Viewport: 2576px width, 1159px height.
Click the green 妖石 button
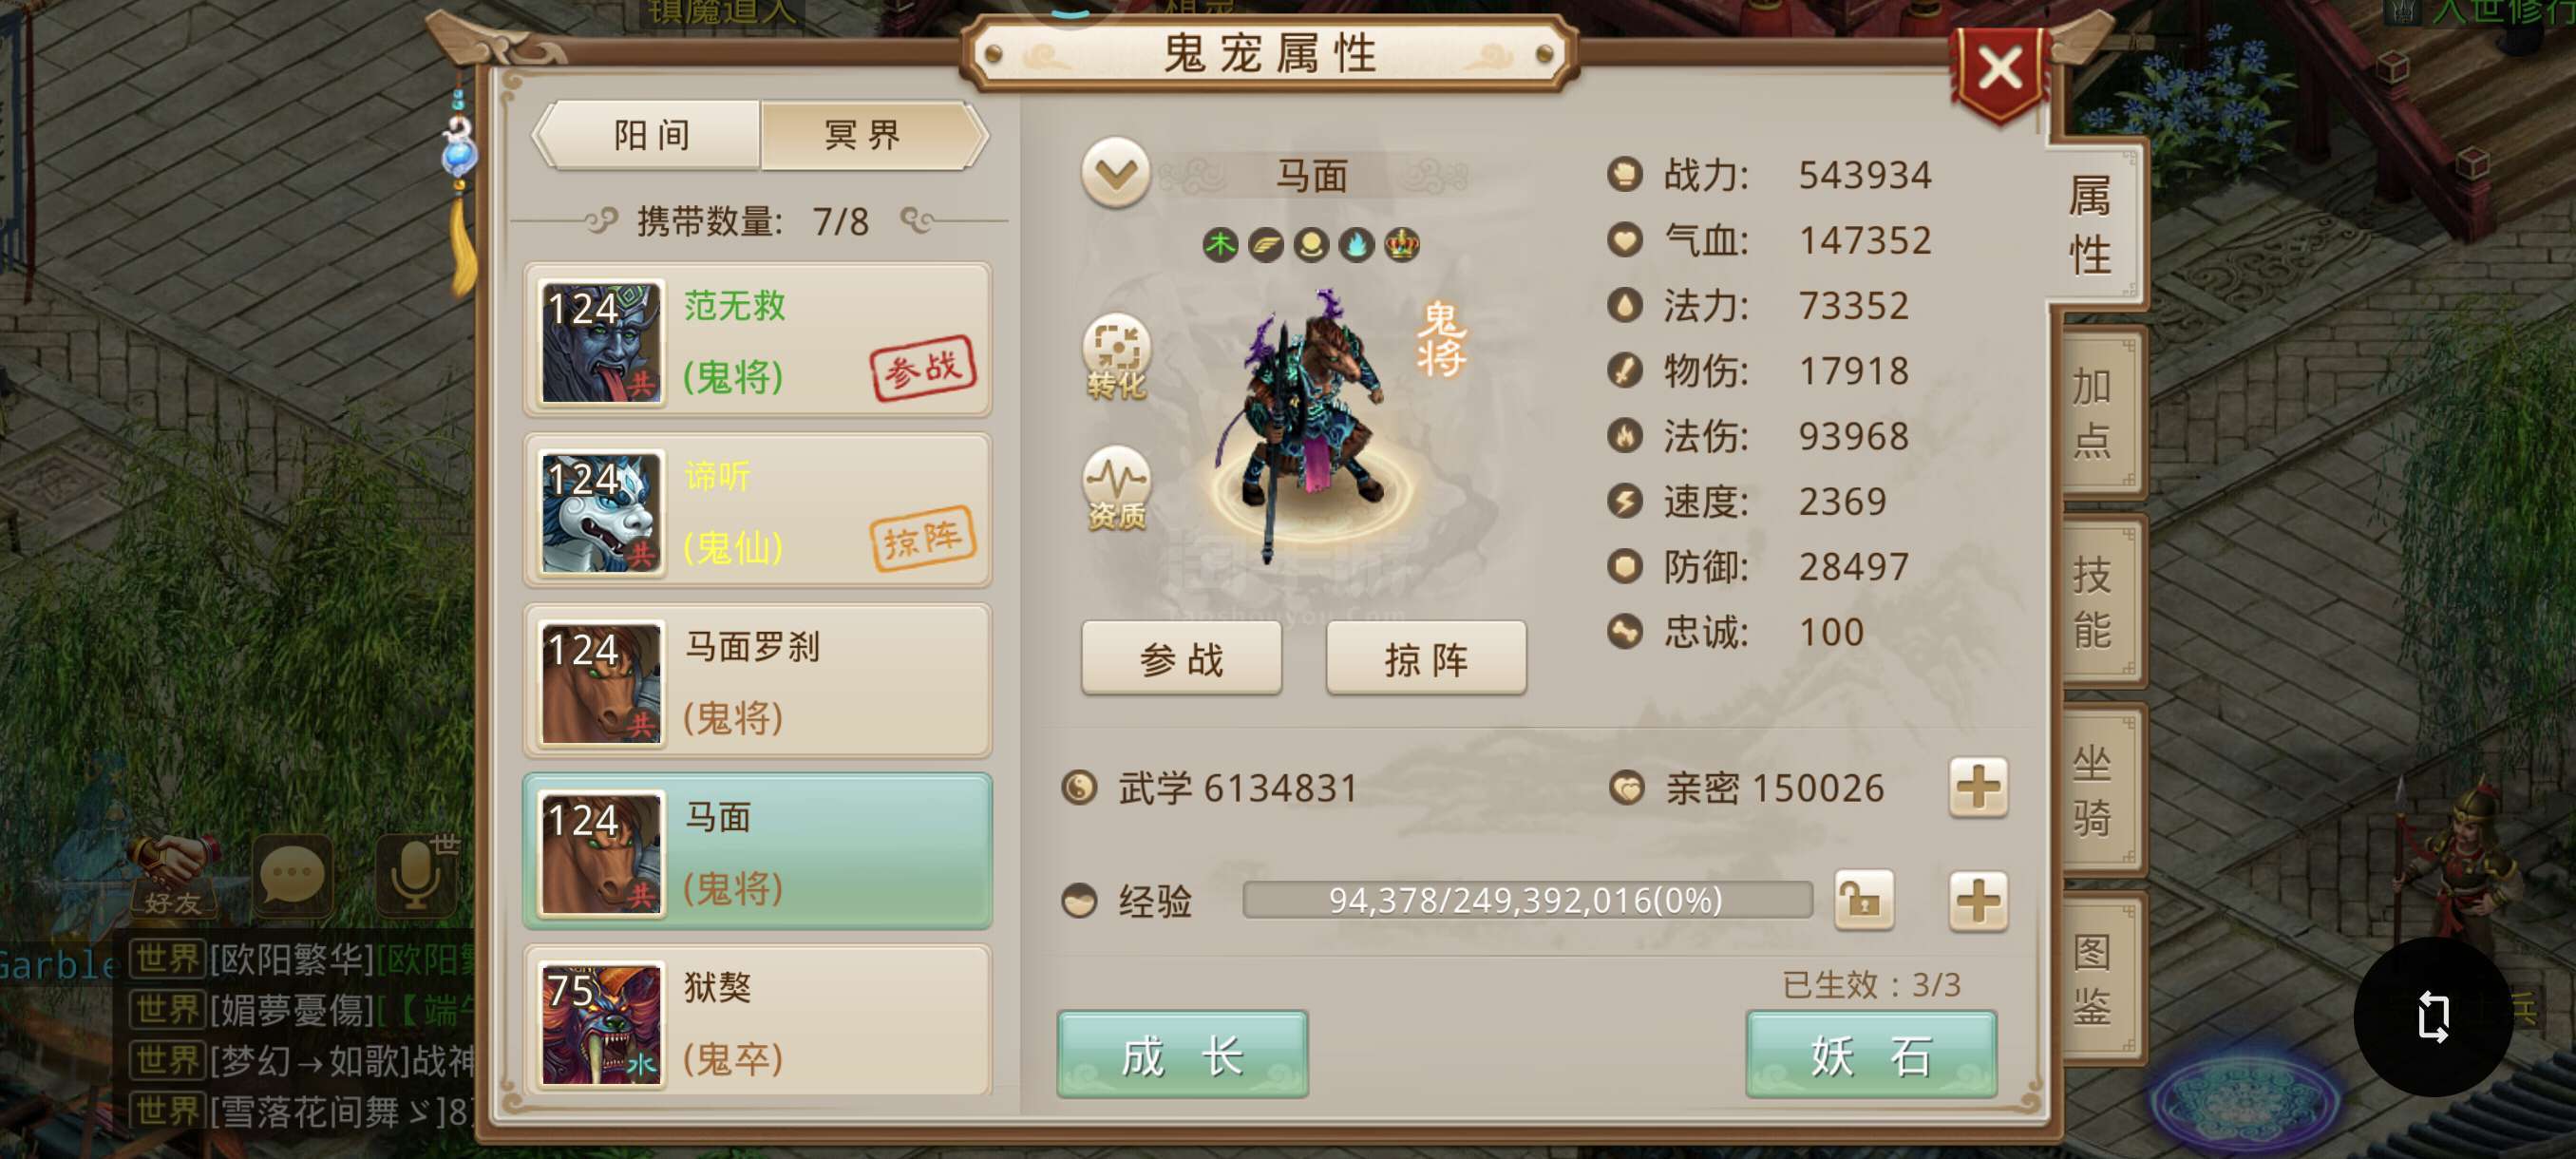1870,1054
